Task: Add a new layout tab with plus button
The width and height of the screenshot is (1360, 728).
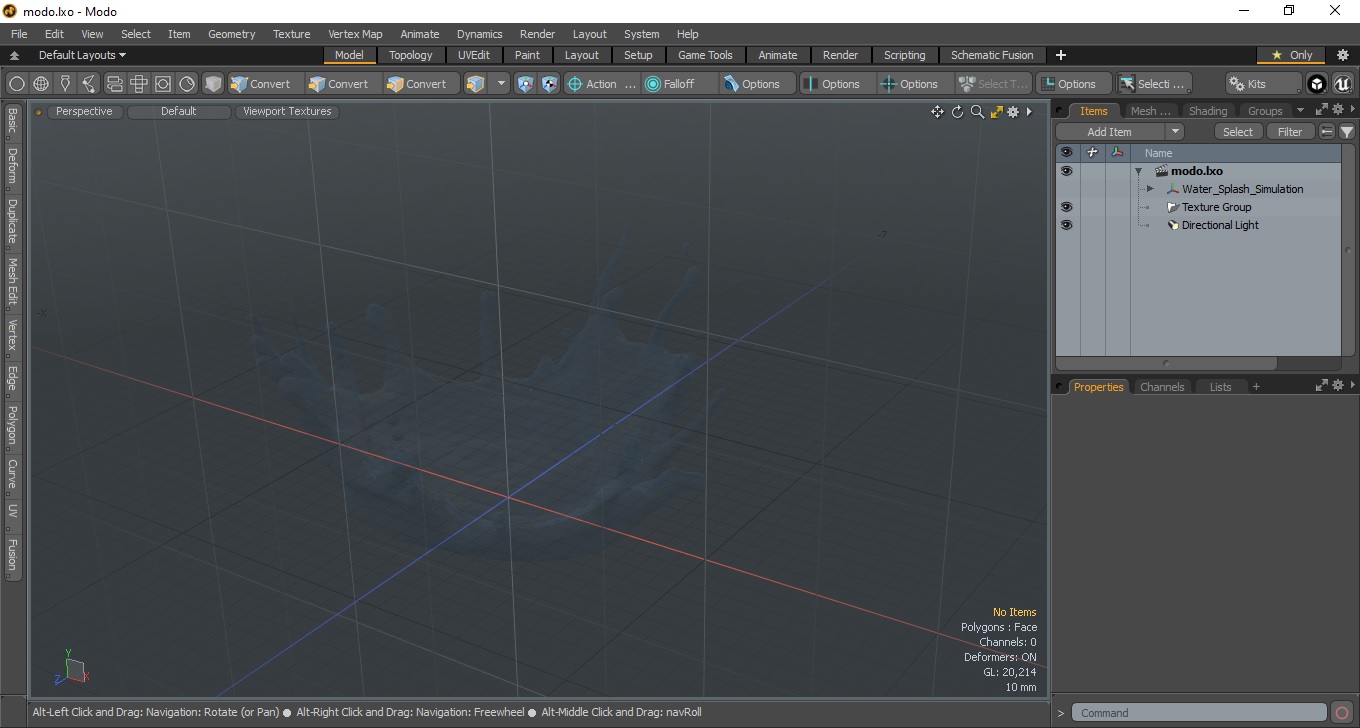Action: point(1061,55)
